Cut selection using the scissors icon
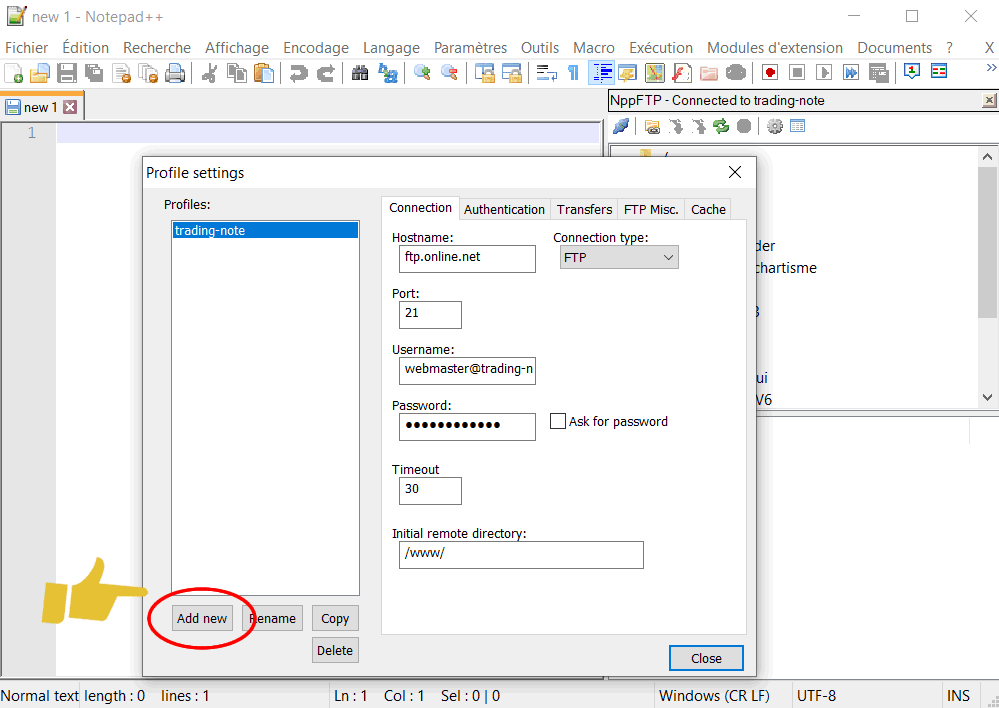The image size is (999, 708). click(x=209, y=73)
